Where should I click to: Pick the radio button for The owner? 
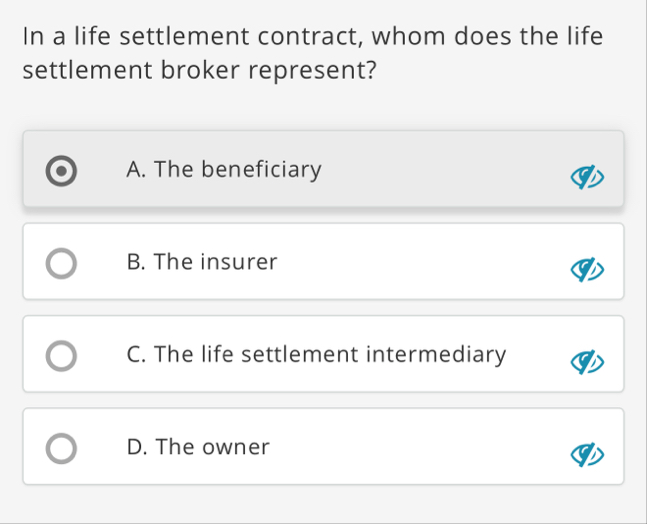(61, 448)
